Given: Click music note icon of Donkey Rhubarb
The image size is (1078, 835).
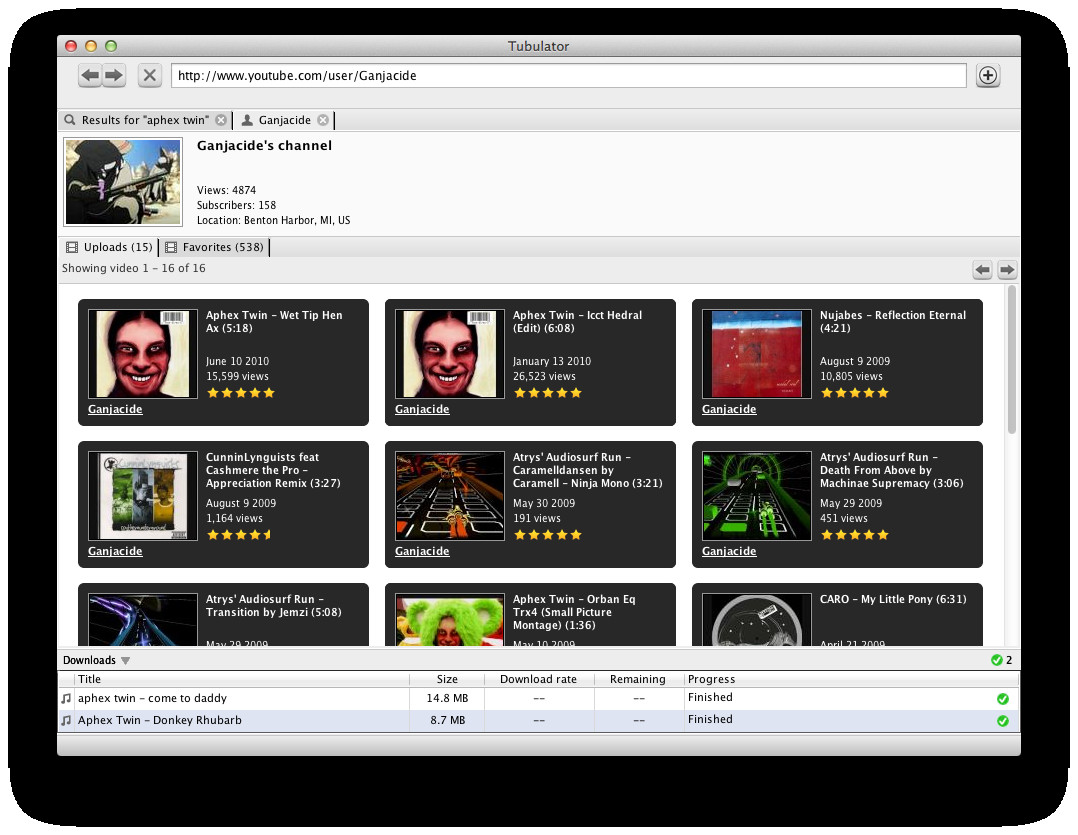Looking at the screenshot, I should 66,720.
